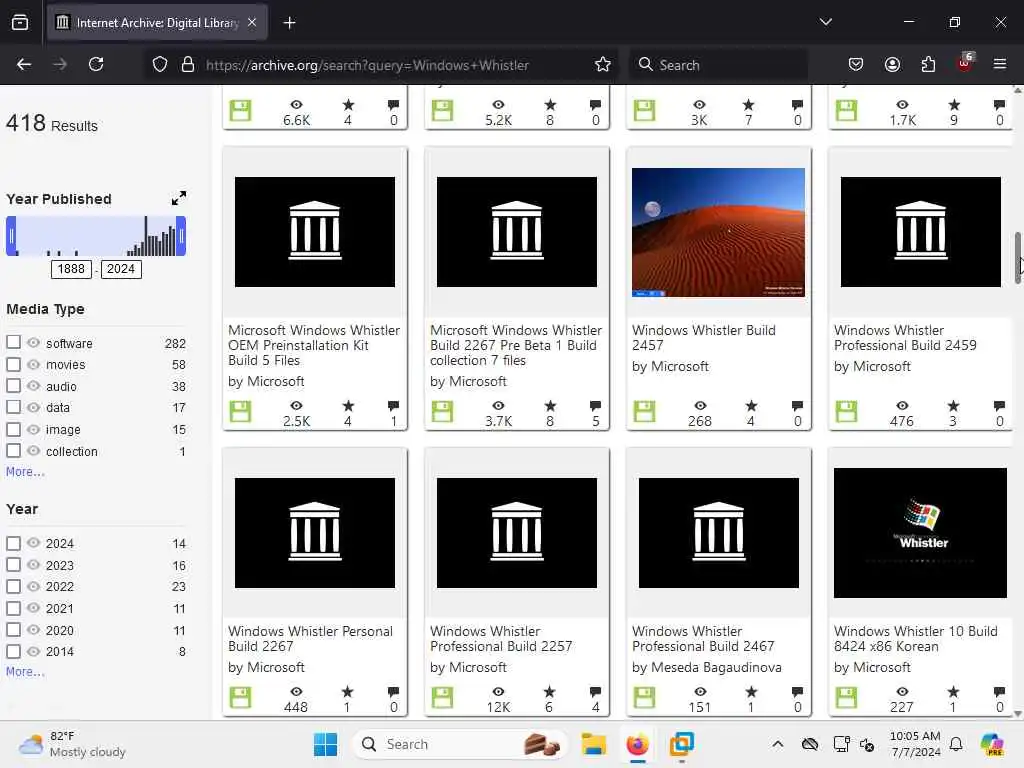Click the address bar URL

click(367, 65)
